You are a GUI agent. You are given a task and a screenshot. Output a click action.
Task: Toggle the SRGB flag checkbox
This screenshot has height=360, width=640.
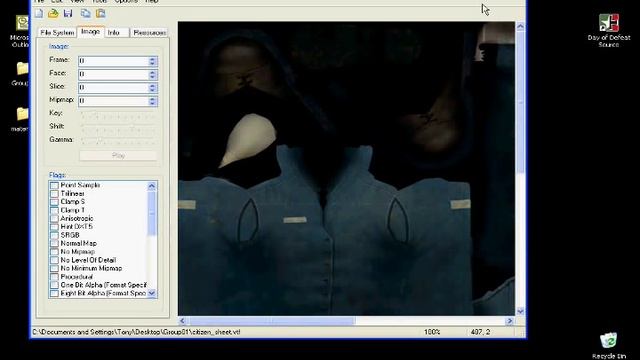pyautogui.click(x=54, y=235)
